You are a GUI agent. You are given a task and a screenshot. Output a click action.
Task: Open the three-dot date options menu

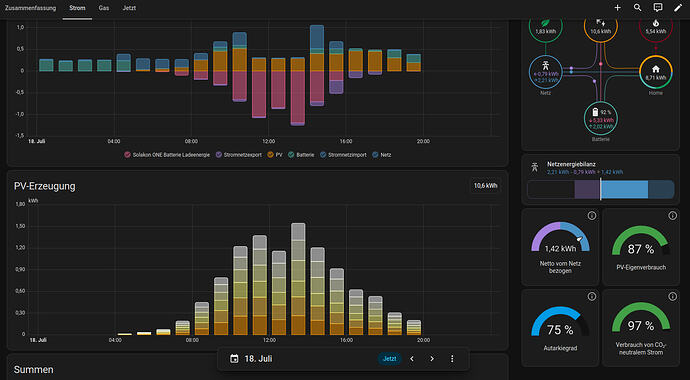452,359
